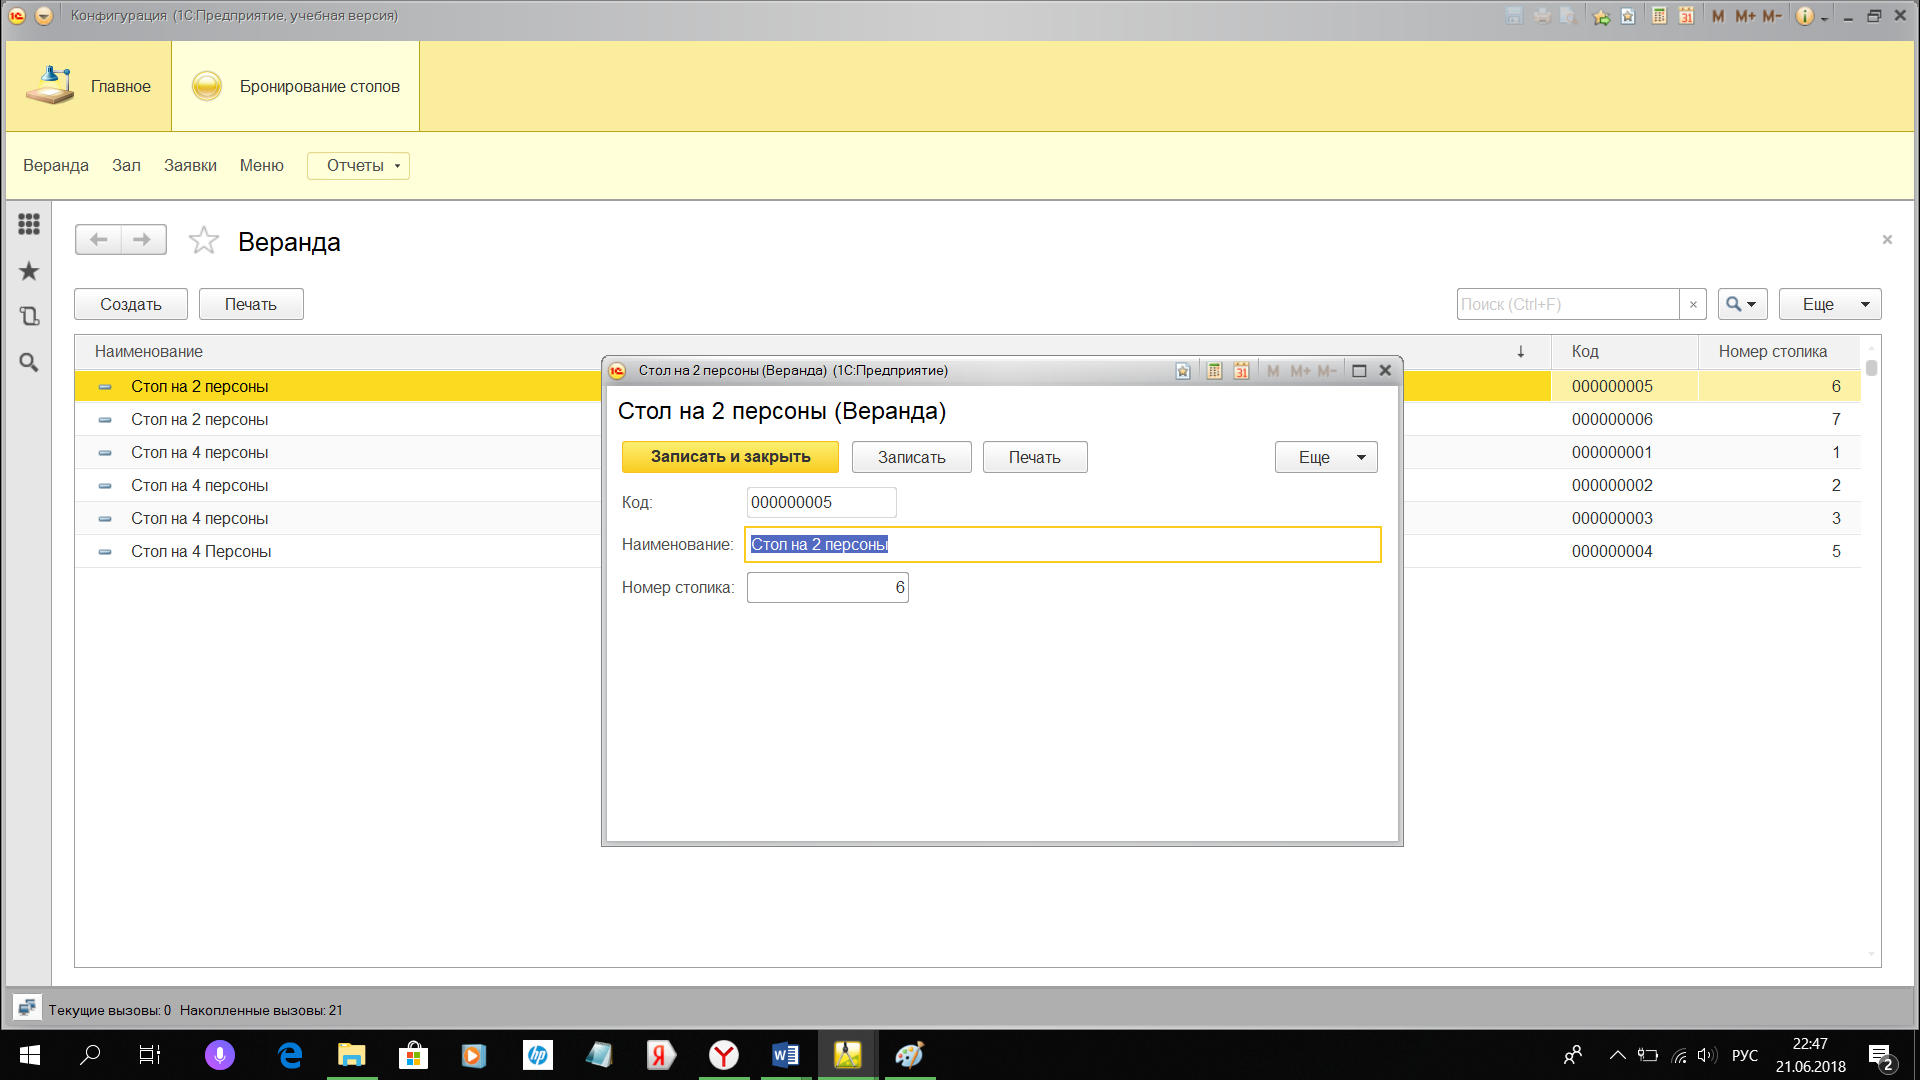Image resolution: width=1920 pixels, height=1080 pixels.
Task: Open the sections menu grid icon
Action: point(29,224)
